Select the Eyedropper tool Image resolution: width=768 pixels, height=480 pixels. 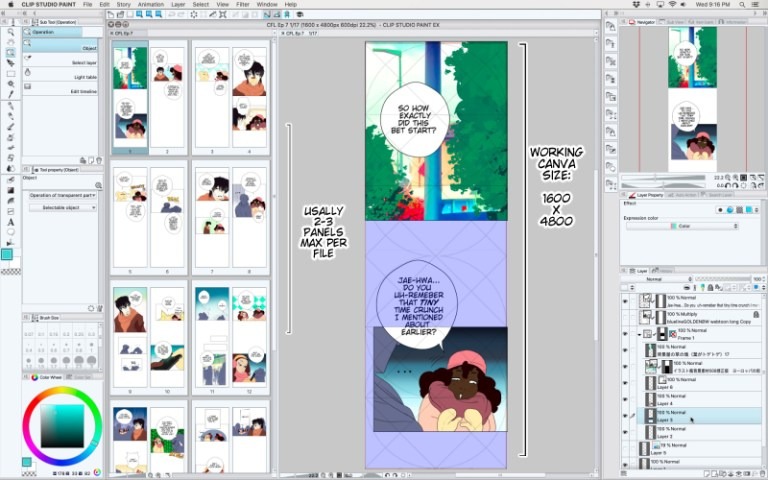(x=11, y=95)
